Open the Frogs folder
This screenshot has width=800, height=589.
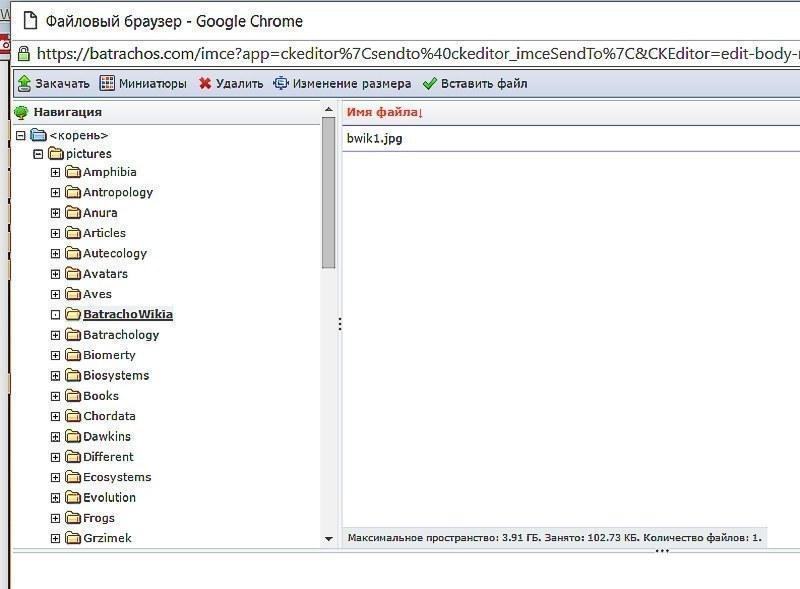tap(98, 518)
